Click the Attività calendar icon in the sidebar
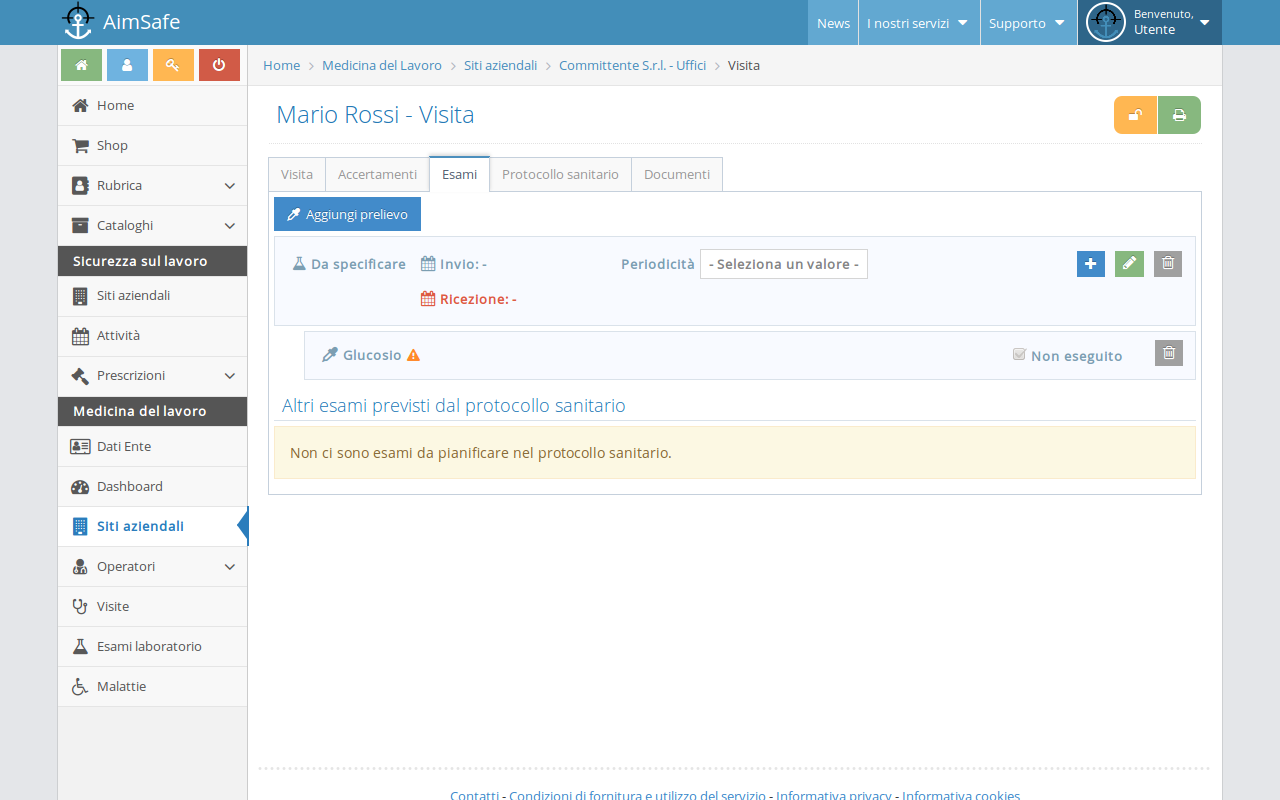The height and width of the screenshot is (800, 1280). pos(81,336)
